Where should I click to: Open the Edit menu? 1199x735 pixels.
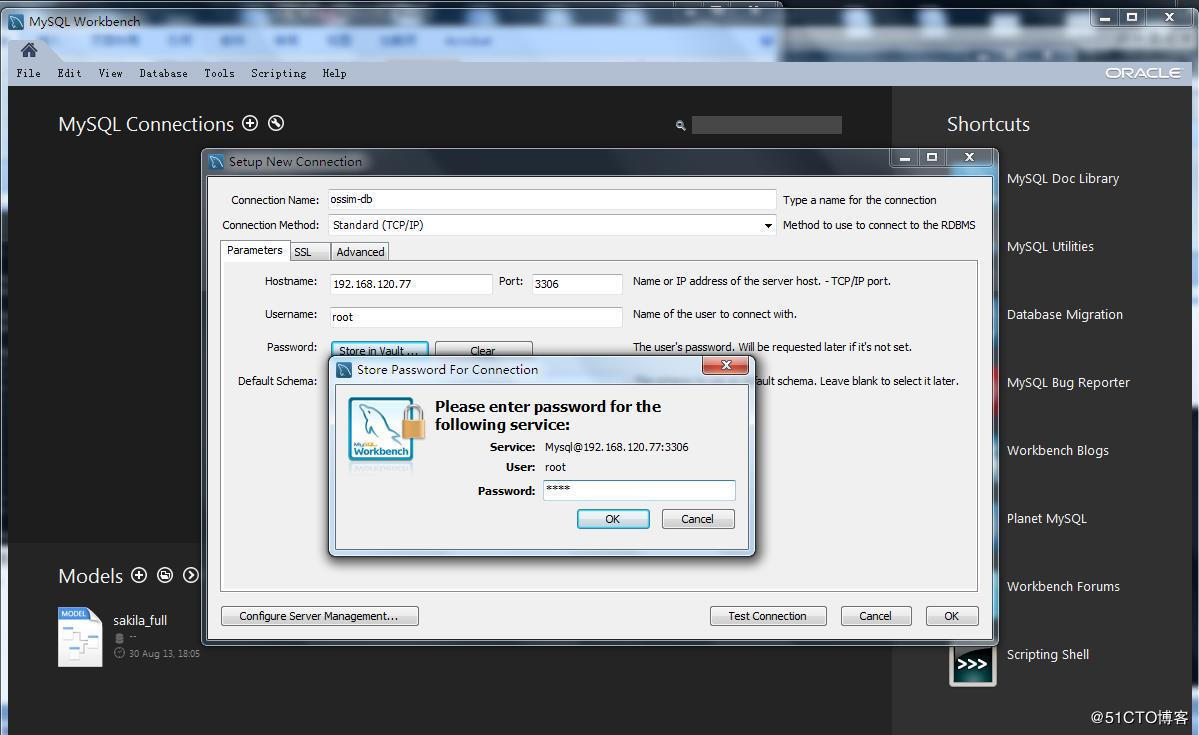tap(69, 73)
